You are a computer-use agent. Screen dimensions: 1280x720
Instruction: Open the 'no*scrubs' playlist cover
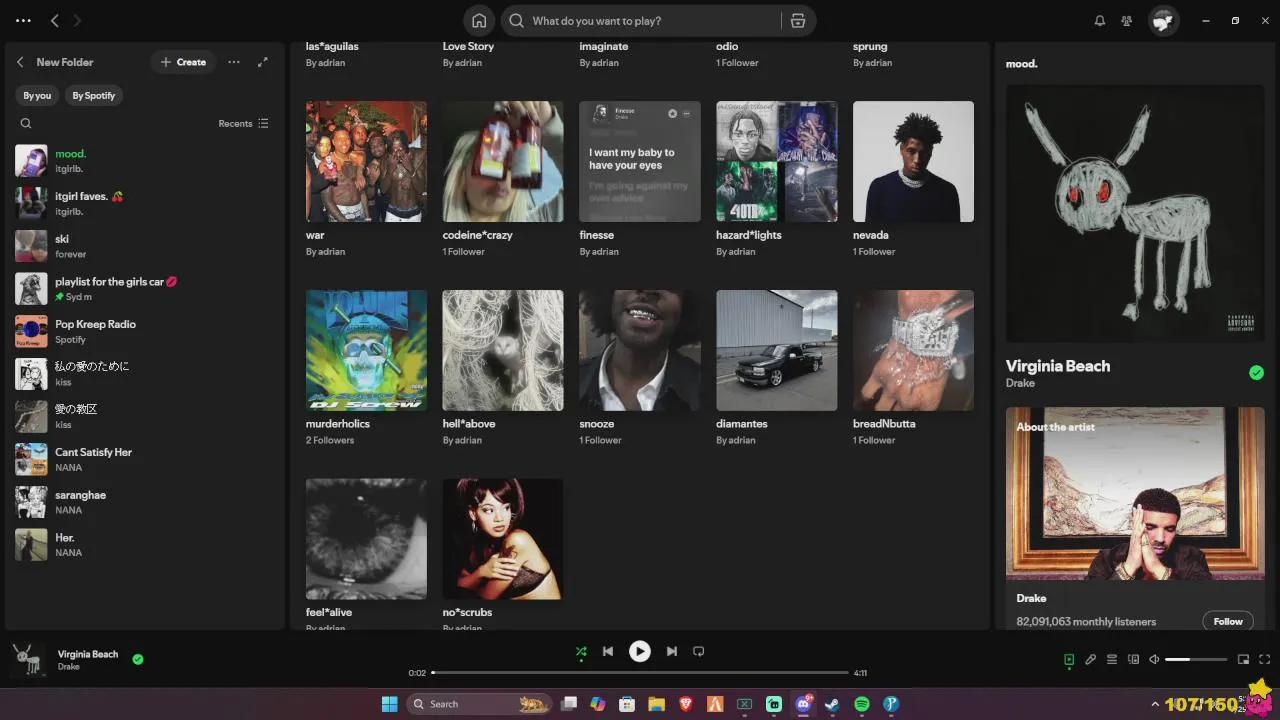pyautogui.click(x=503, y=539)
